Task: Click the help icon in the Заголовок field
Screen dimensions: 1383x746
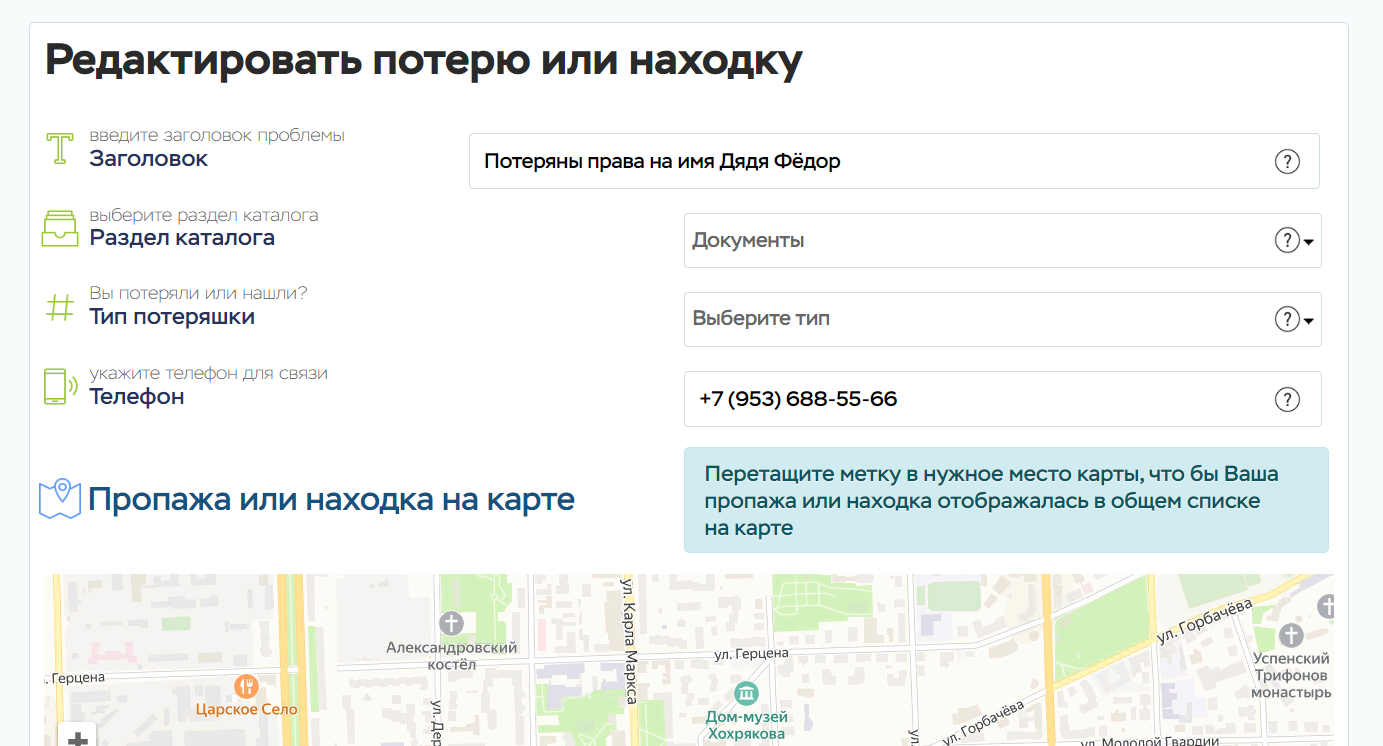Action: pos(1287,161)
